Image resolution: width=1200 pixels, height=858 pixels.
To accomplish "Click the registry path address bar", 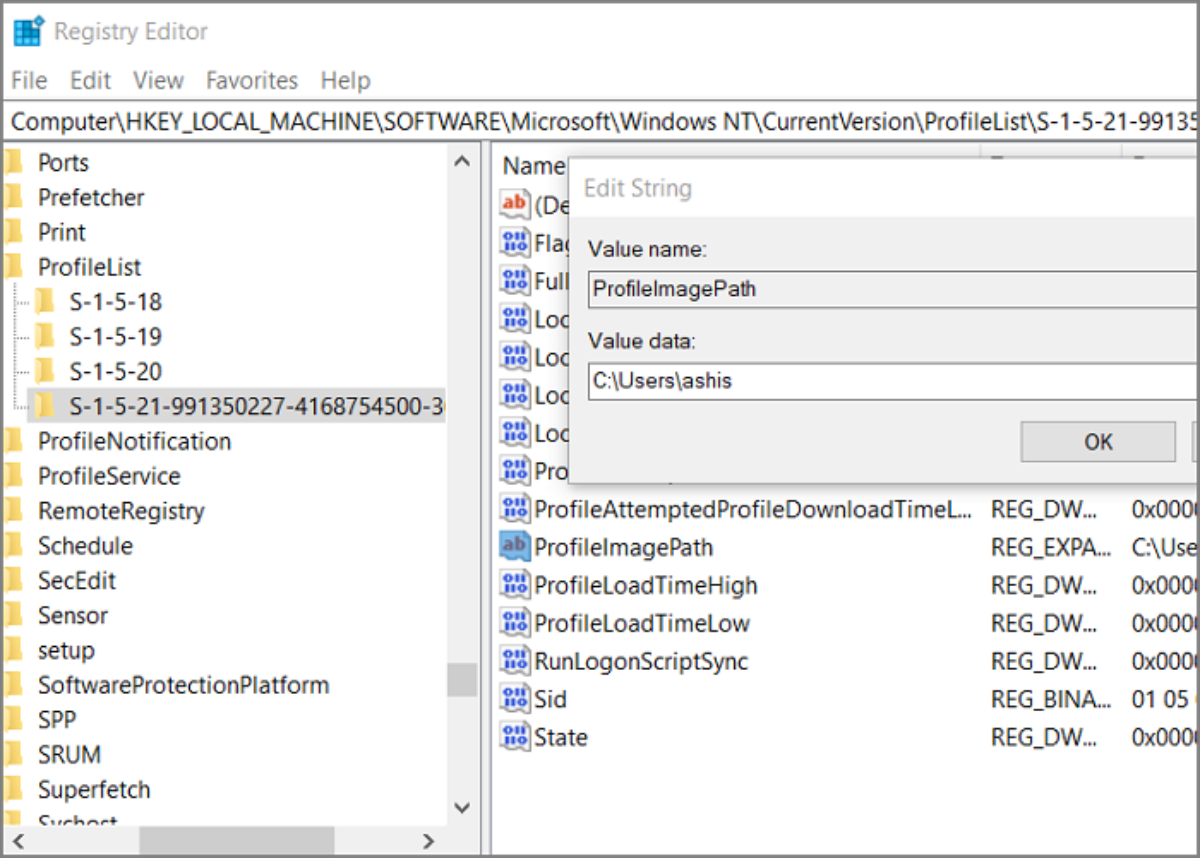I will 600,122.
